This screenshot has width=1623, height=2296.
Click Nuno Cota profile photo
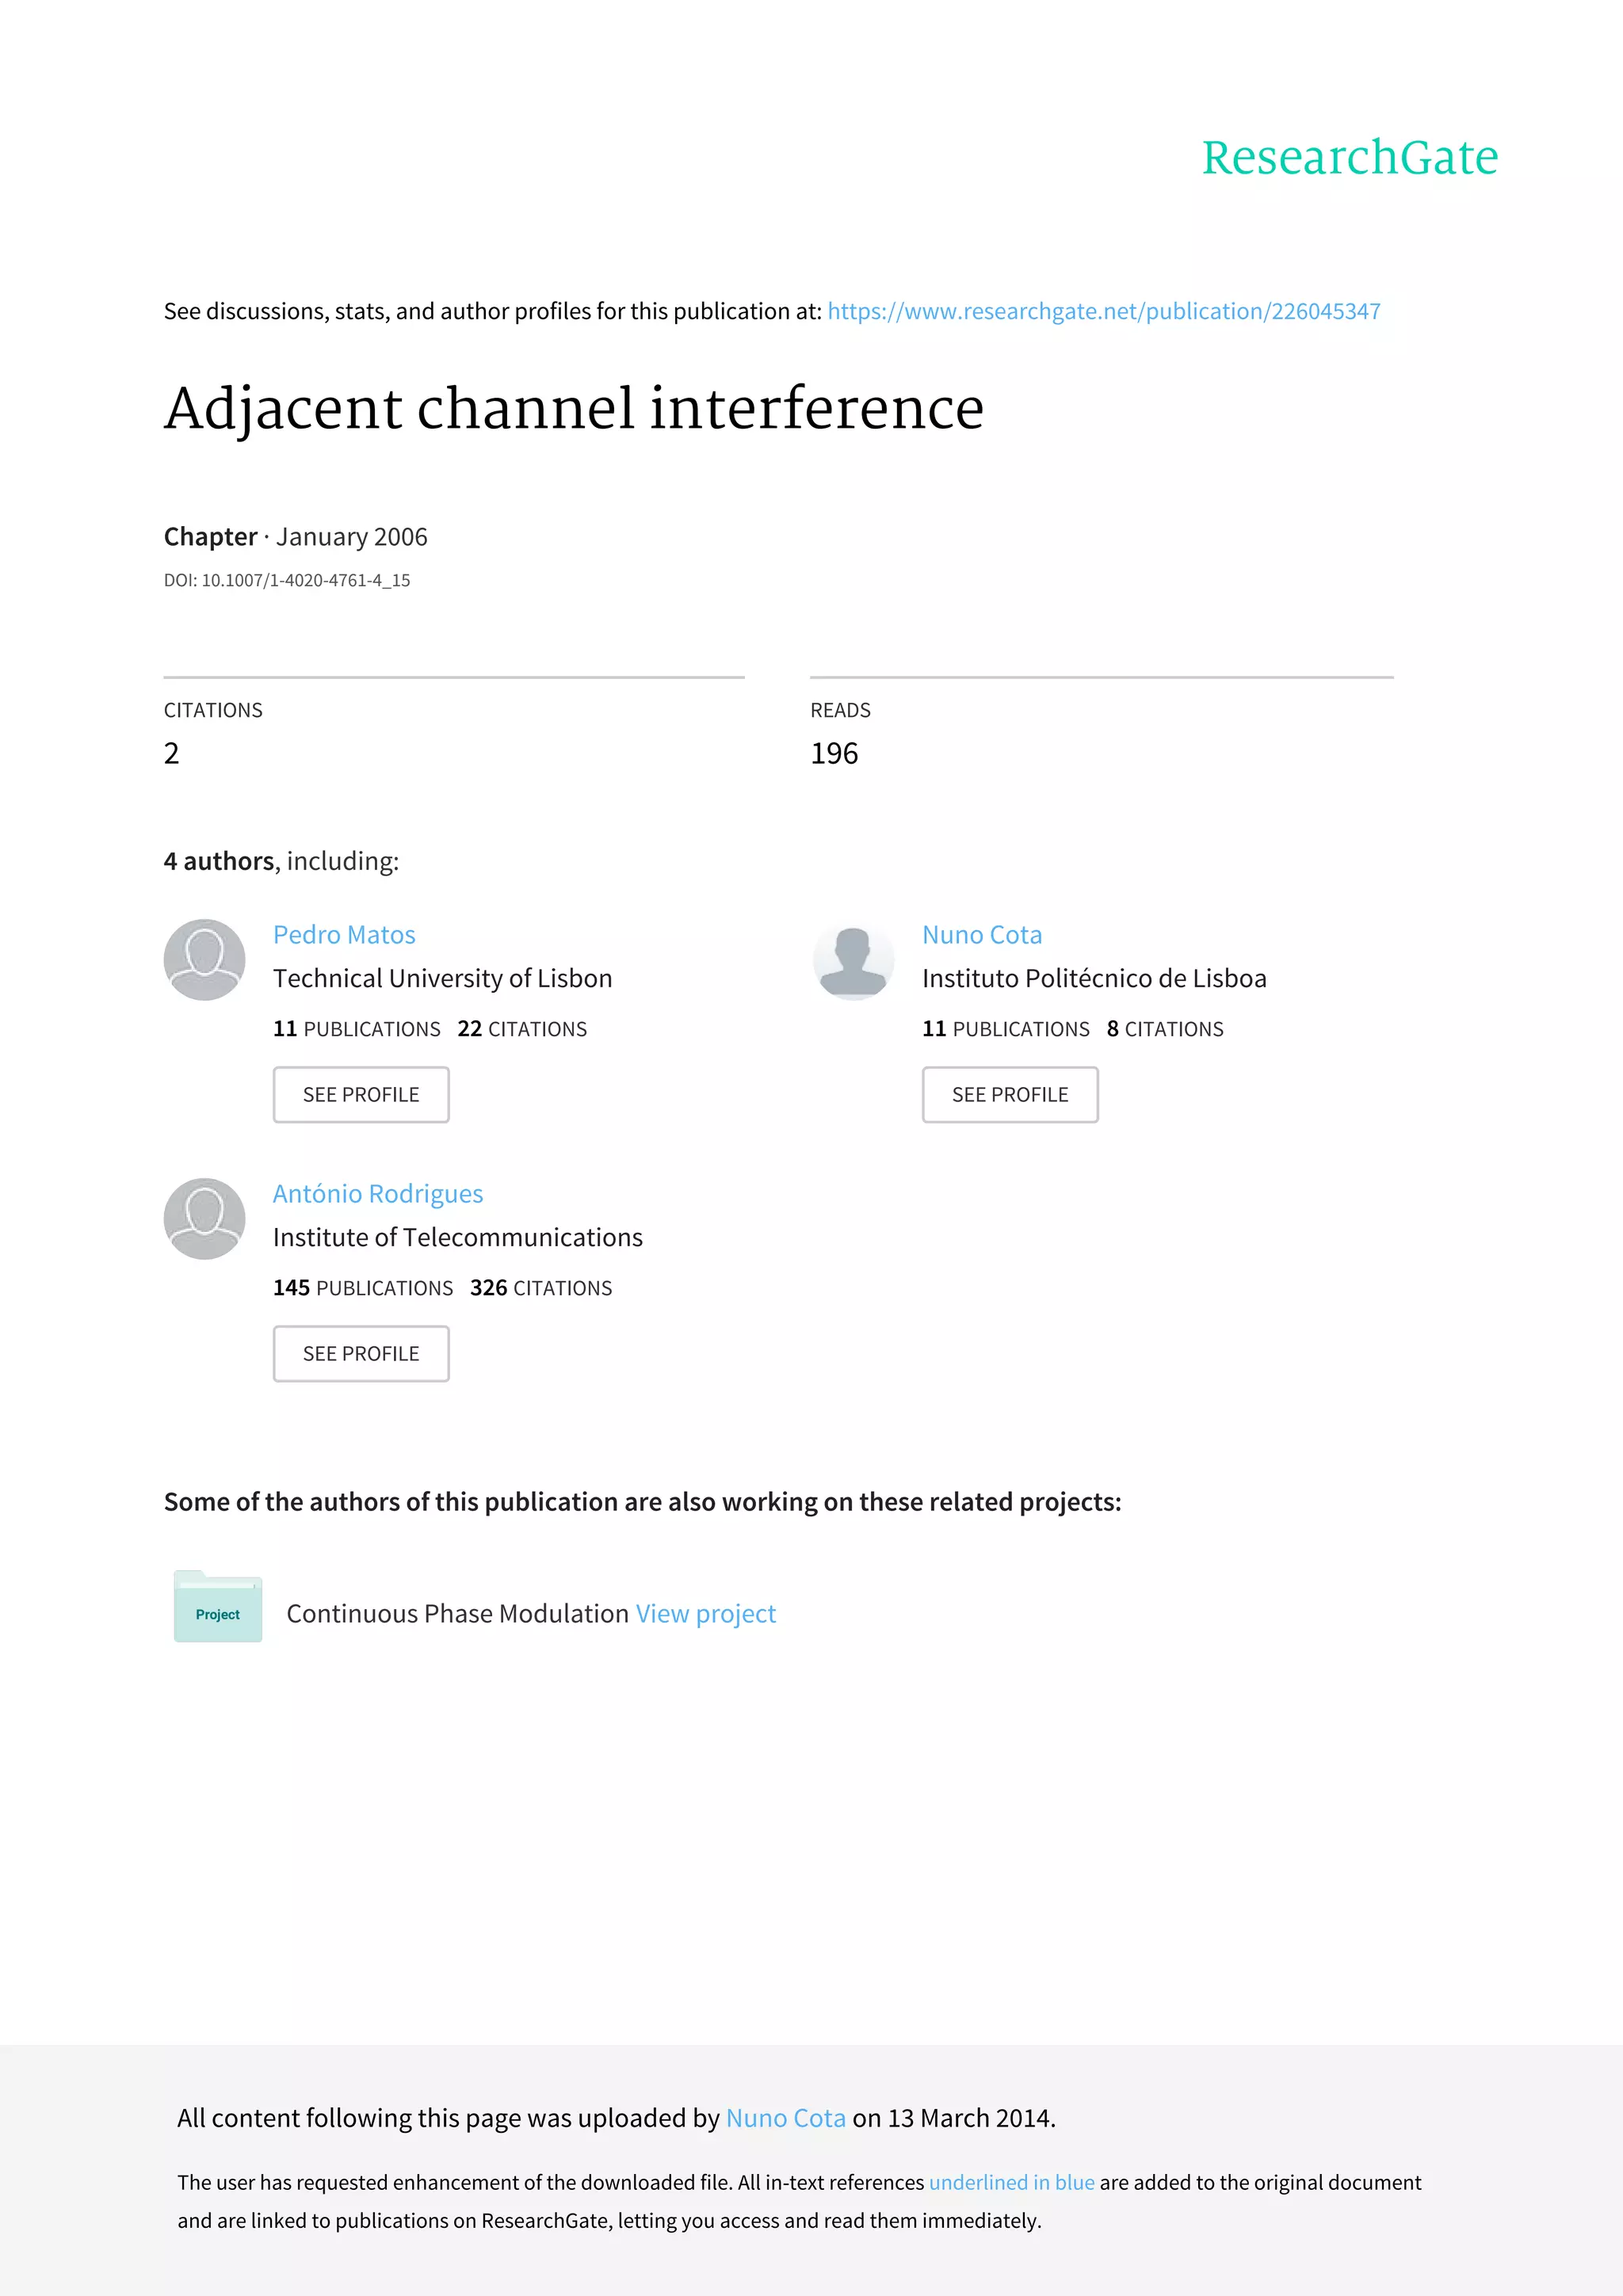coord(853,959)
